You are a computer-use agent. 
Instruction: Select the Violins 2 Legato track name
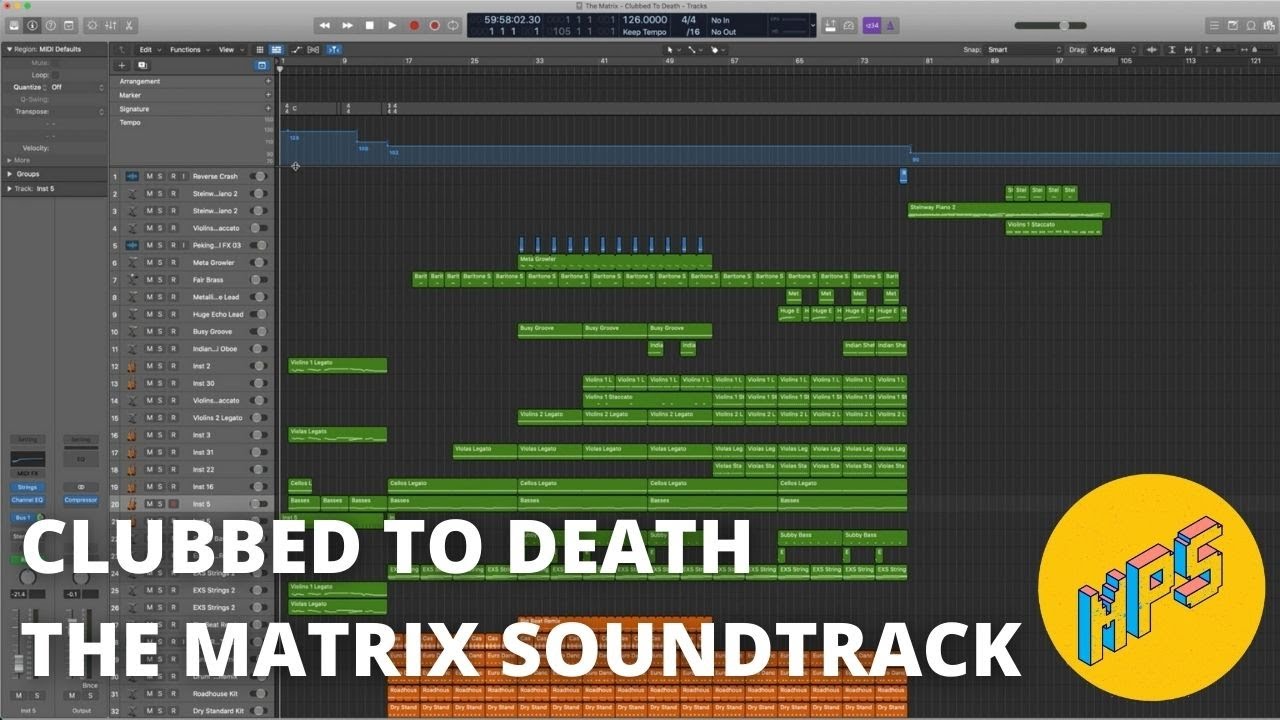pos(217,418)
